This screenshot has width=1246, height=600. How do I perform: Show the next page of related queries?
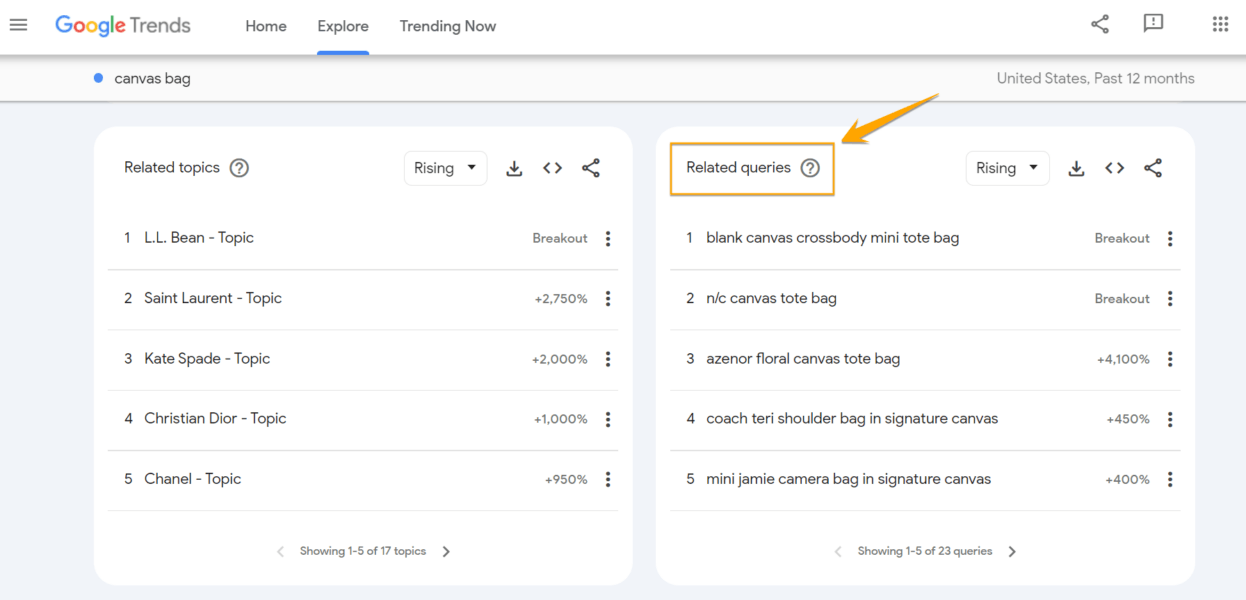click(x=1011, y=550)
